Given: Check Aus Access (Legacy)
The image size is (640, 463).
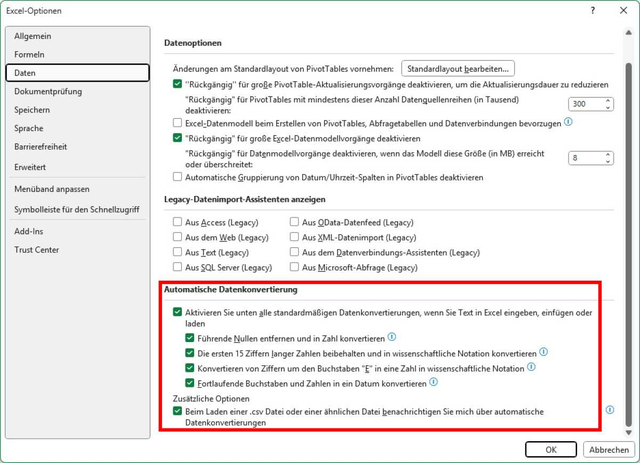Looking at the screenshot, I should (x=177, y=222).
